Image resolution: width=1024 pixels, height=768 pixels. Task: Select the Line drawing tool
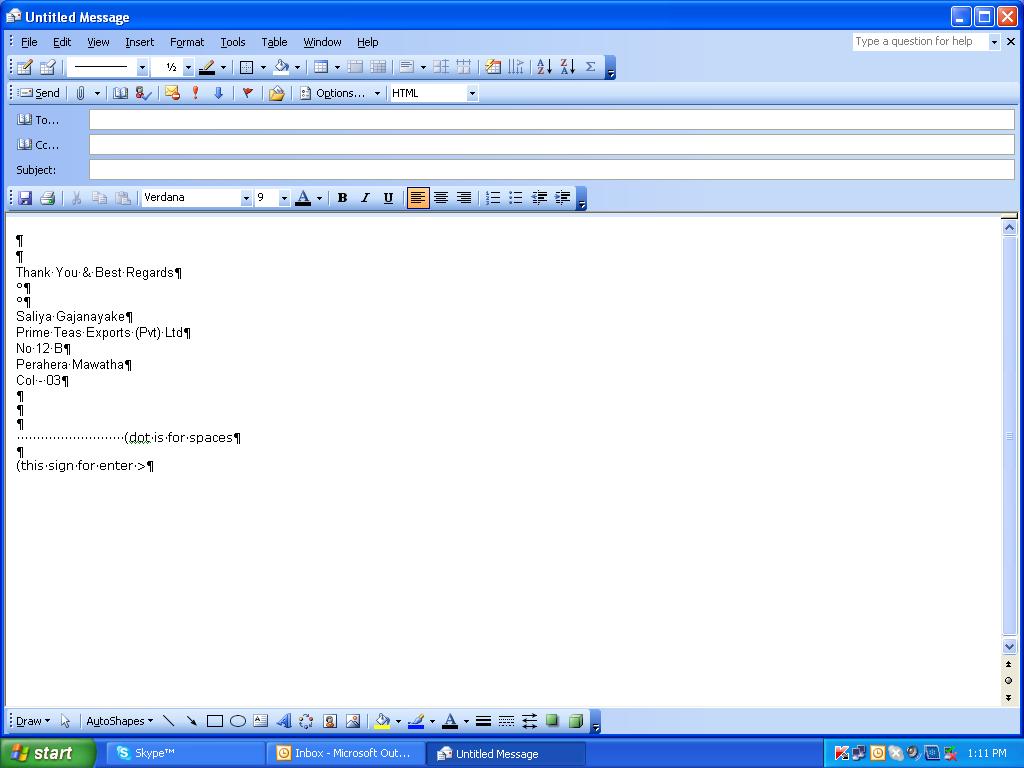(168, 721)
